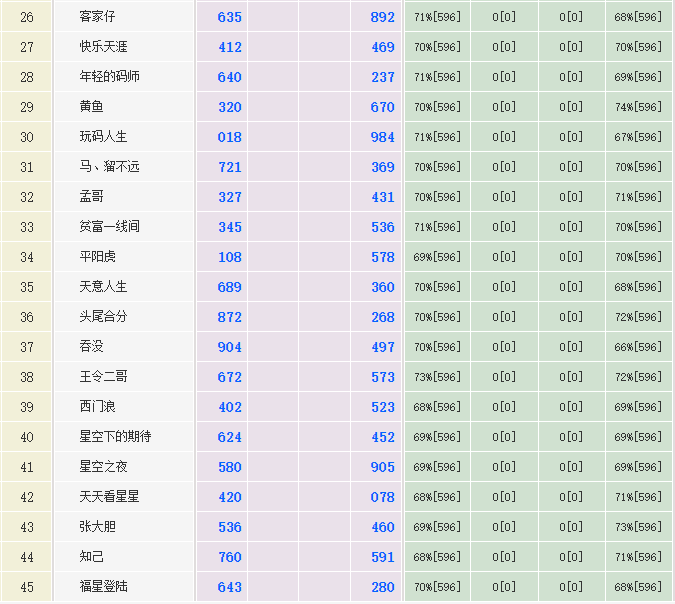Click the 73%[596] value in 张大胆 row
This screenshot has width=675, height=604.
tap(638, 527)
